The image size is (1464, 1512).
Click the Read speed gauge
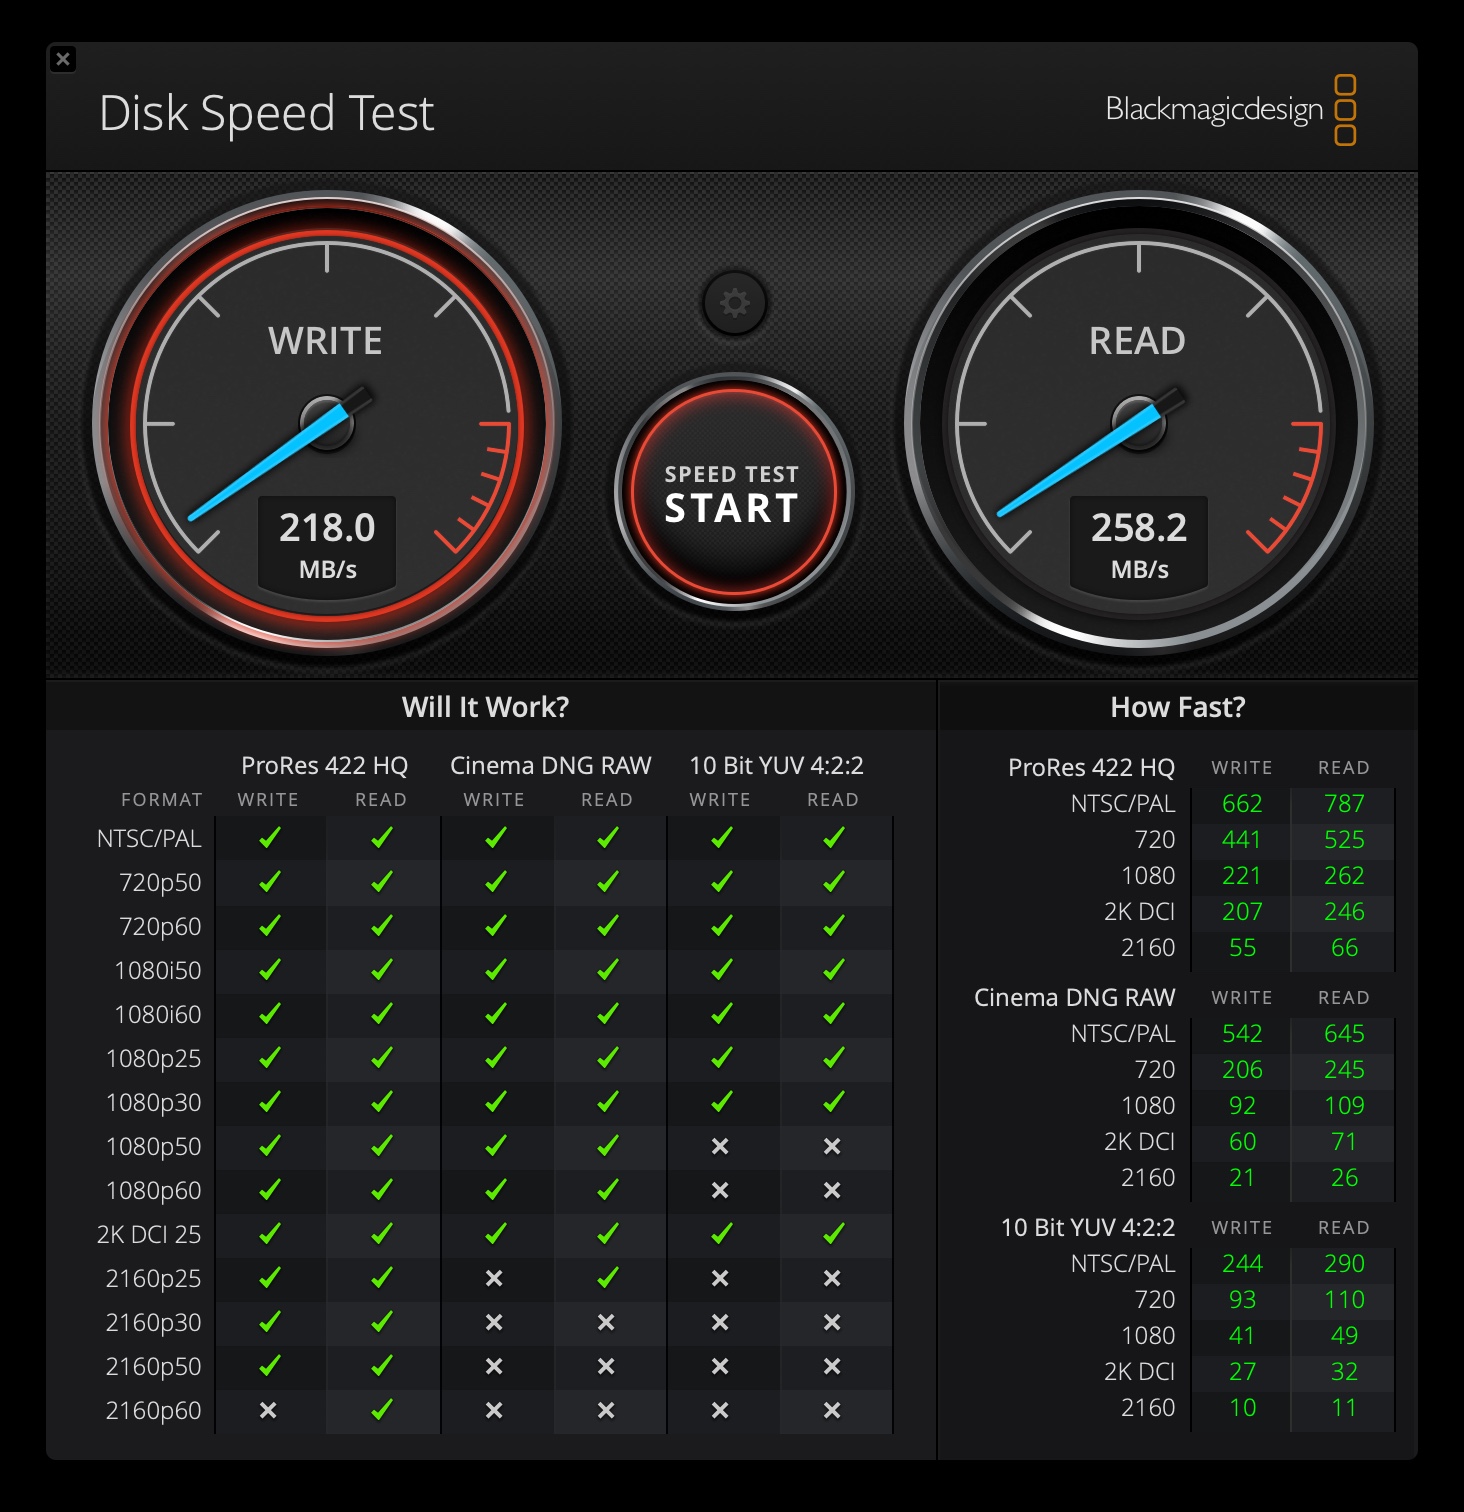[x=1139, y=423]
